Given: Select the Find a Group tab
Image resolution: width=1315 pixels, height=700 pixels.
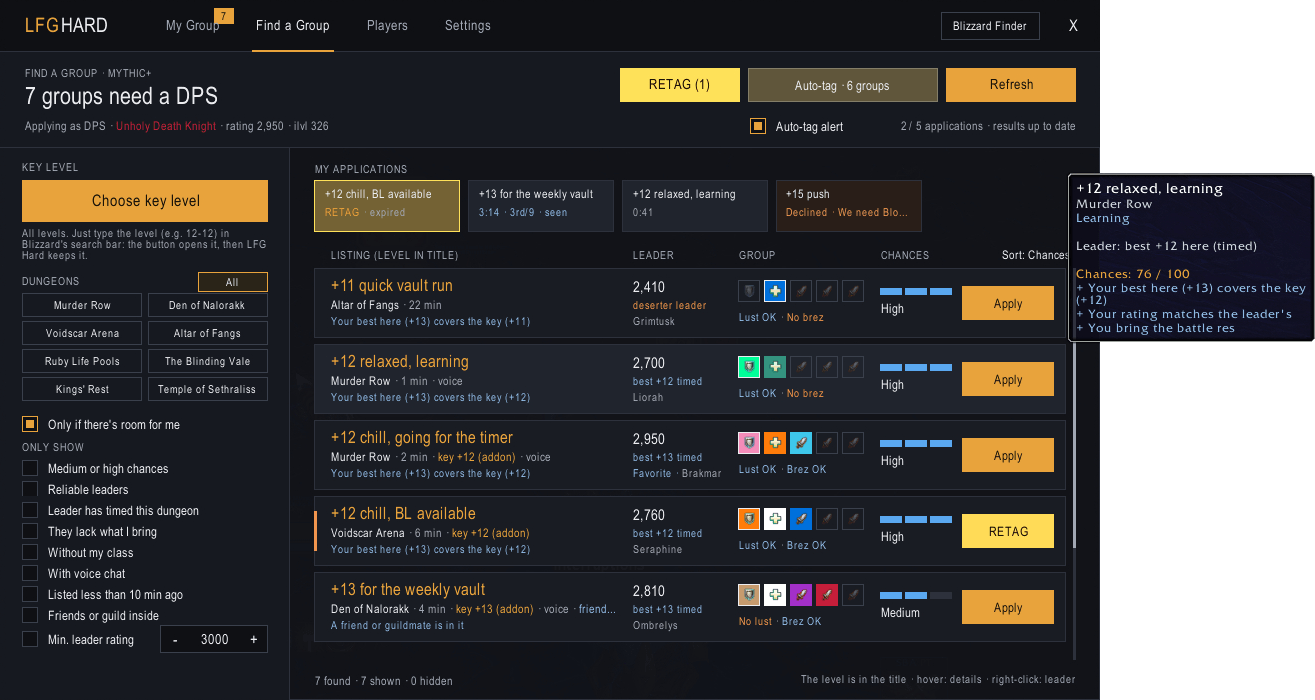Looking at the screenshot, I should [292, 25].
